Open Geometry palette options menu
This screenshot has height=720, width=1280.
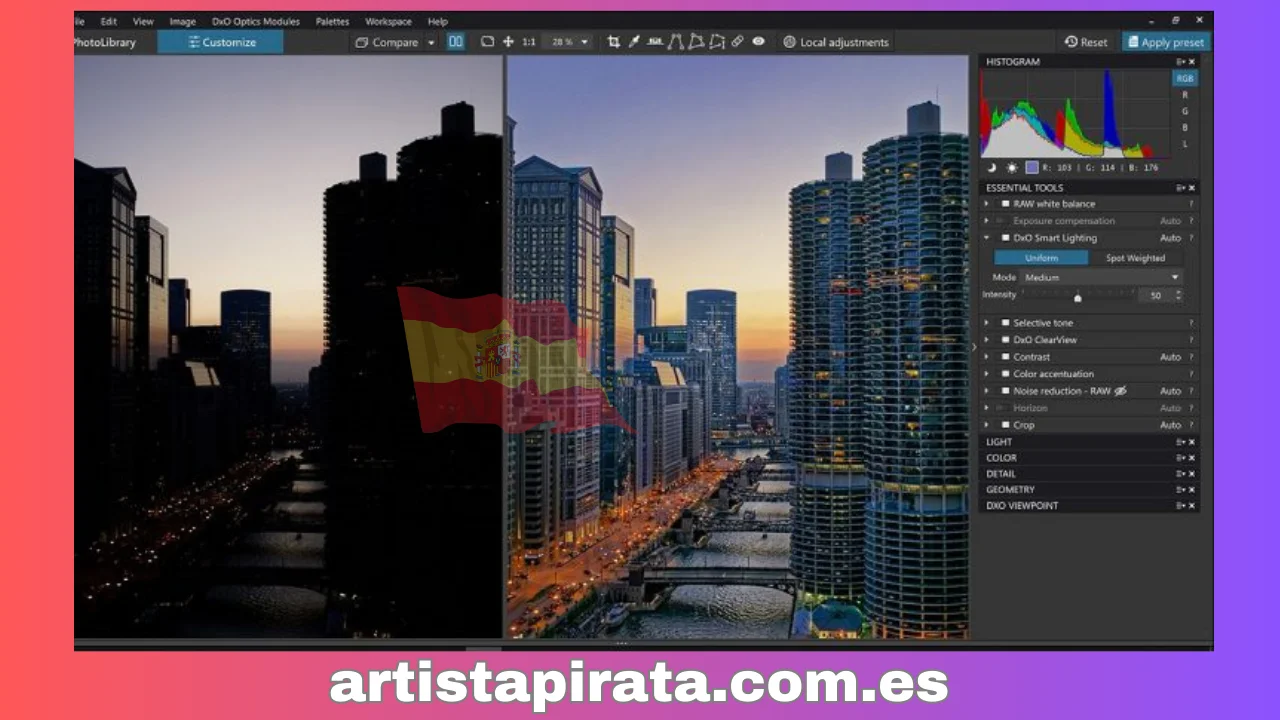pos(1180,490)
